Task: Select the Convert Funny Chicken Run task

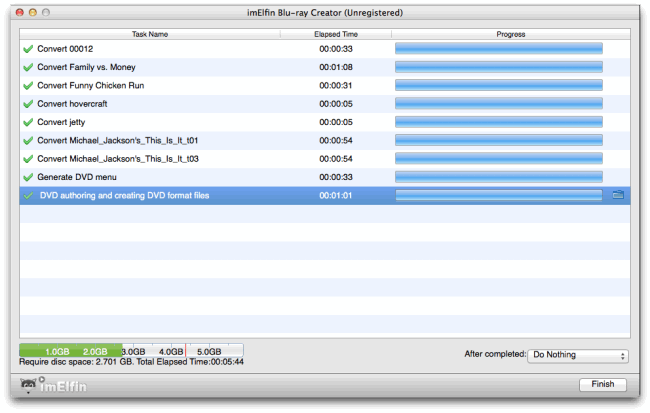Action: pos(325,85)
